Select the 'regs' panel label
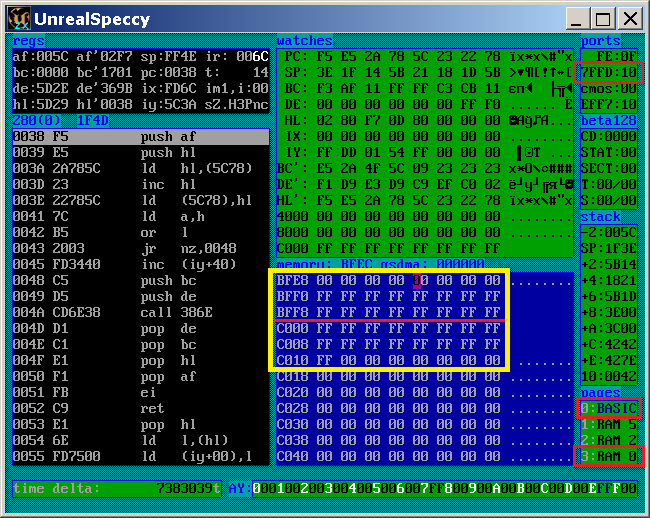This screenshot has width=650, height=518. coord(28,41)
